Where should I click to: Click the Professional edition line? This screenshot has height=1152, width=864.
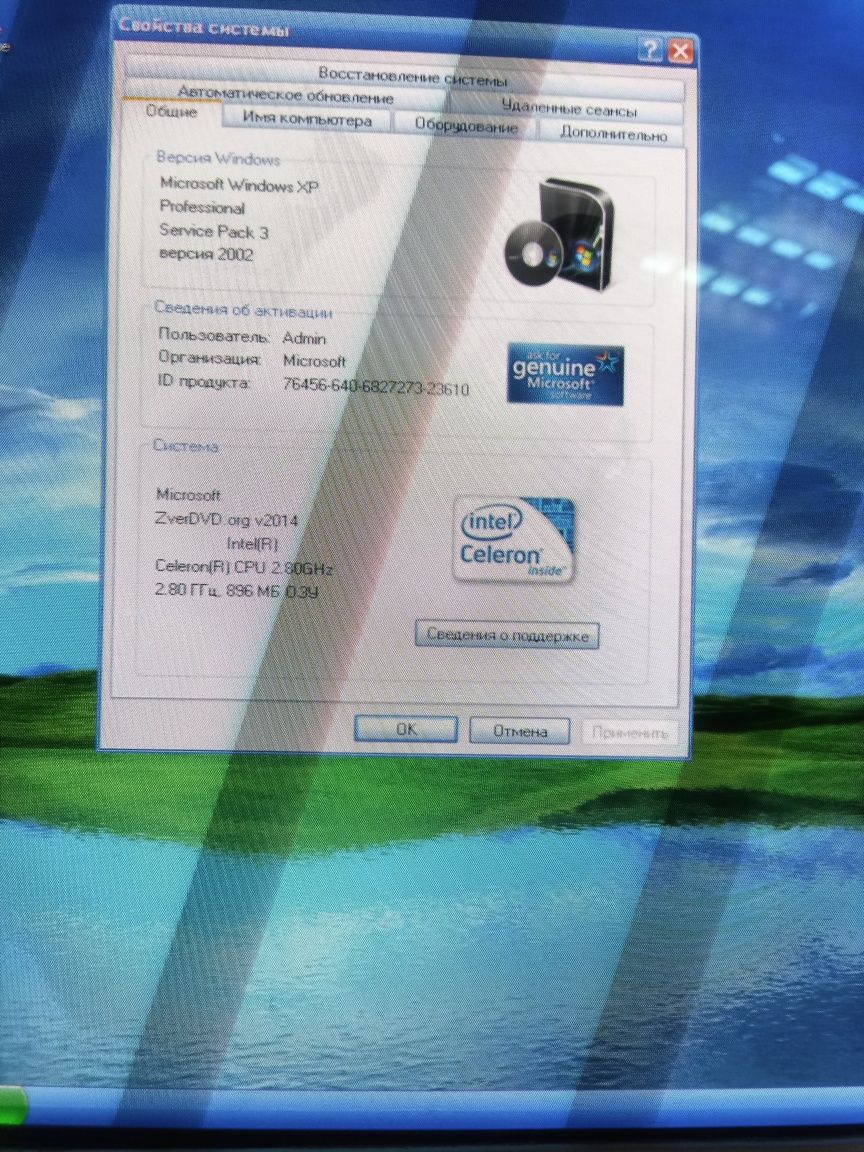(202, 207)
